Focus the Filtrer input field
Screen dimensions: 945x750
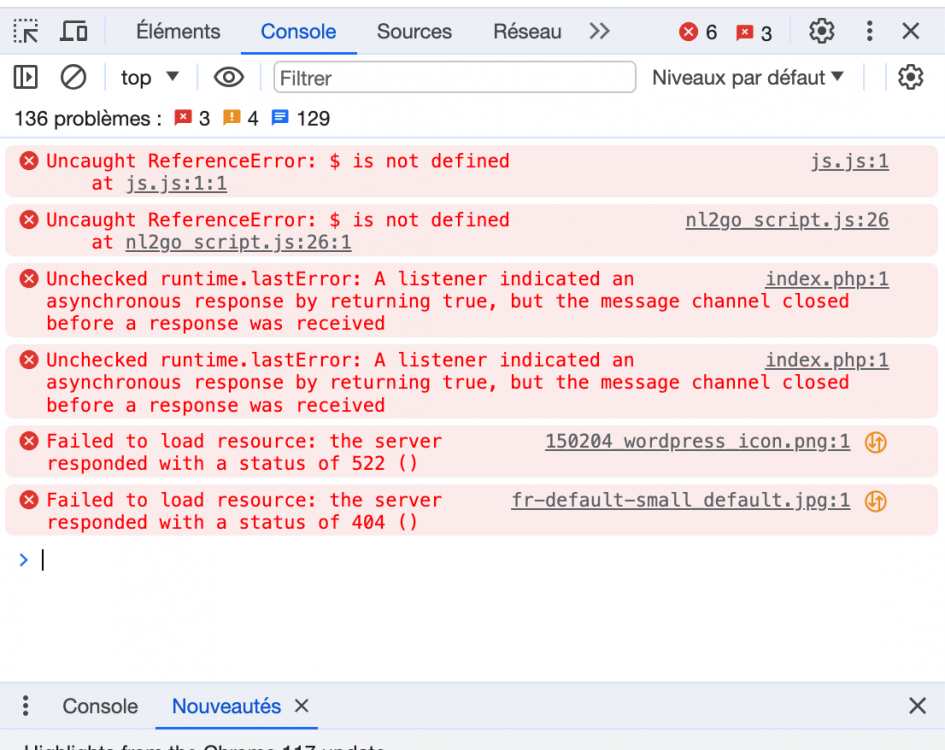click(454, 77)
